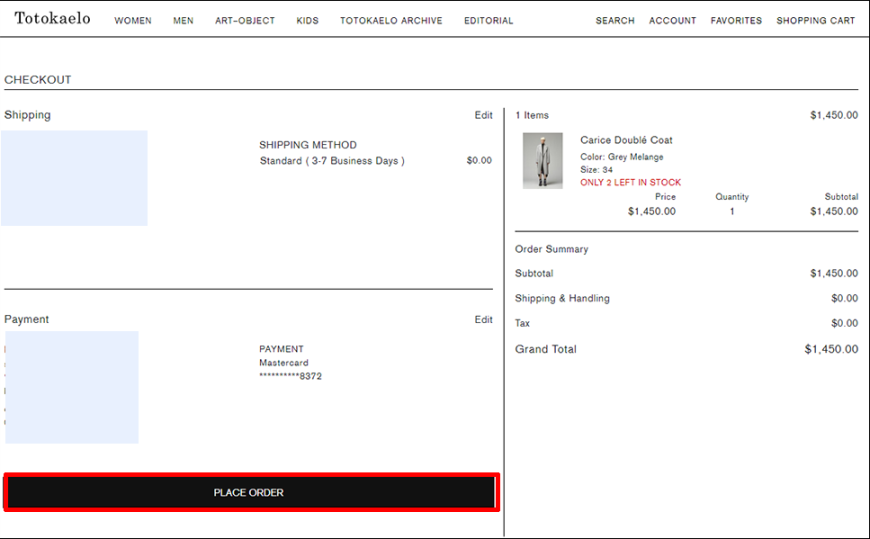Image resolution: width=870 pixels, height=539 pixels.
Task: Click the Shipping & Handling label
Action: tap(562, 298)
